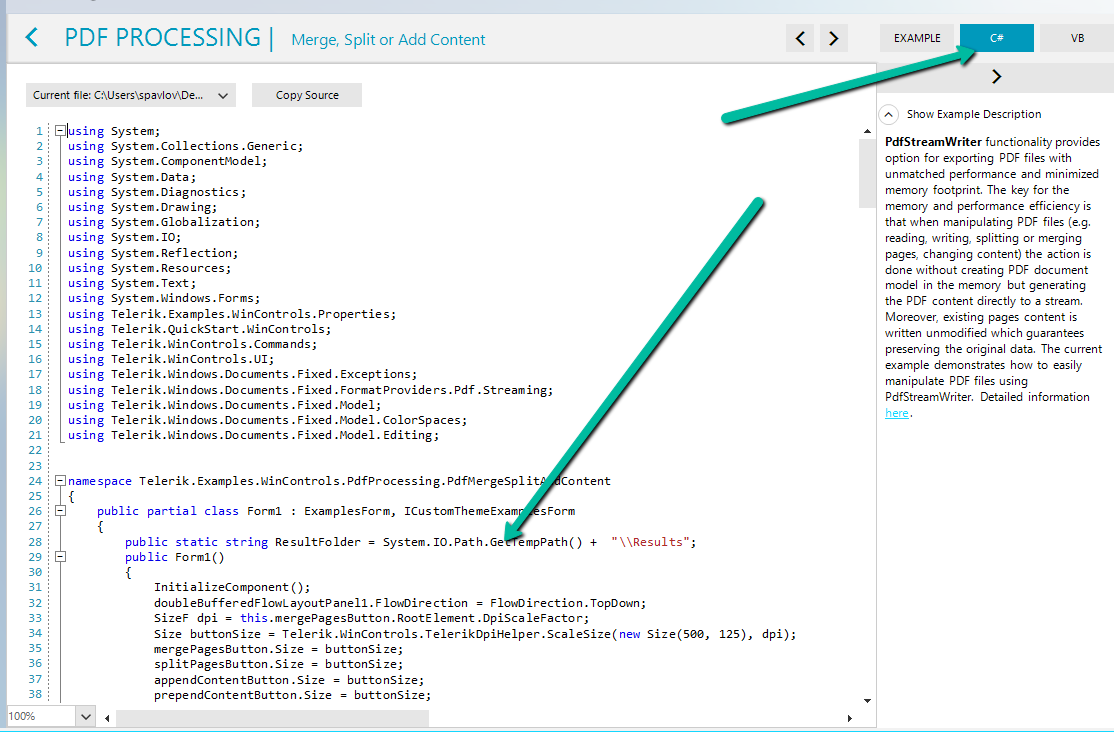
Task: Open the 100% zoom dropdown
Action: point(85,716)
